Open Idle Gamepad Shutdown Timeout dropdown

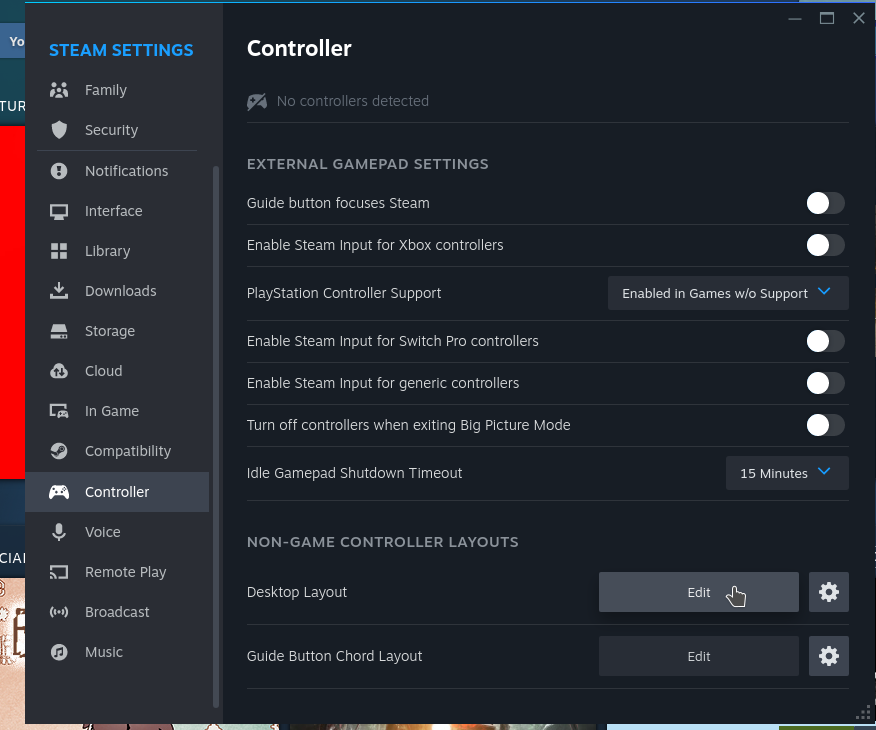tap(787, 473)
